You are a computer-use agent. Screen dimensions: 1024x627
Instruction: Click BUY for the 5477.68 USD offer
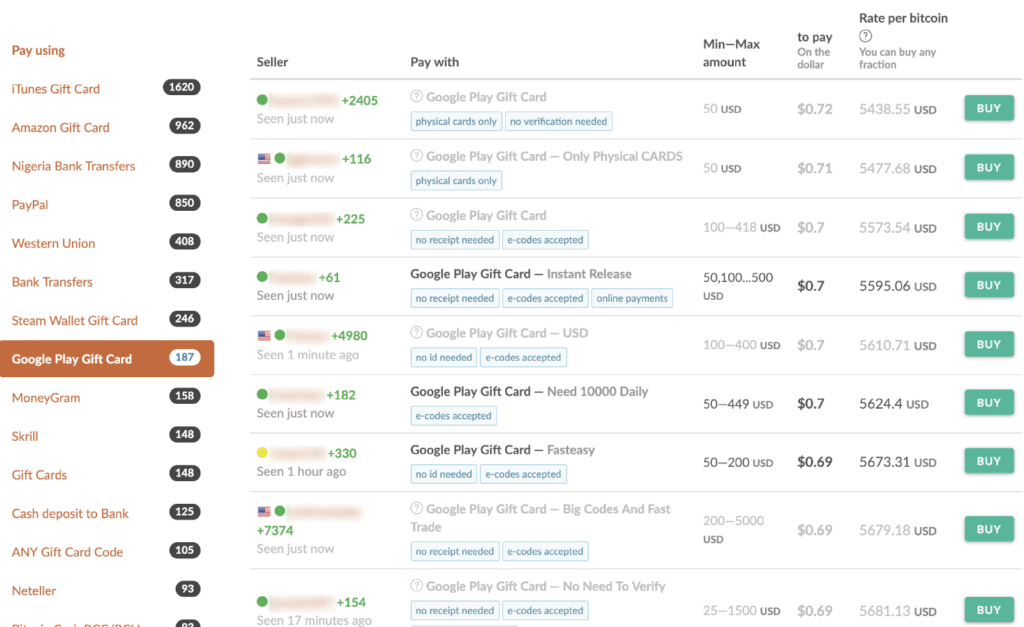tap(989, 167)
